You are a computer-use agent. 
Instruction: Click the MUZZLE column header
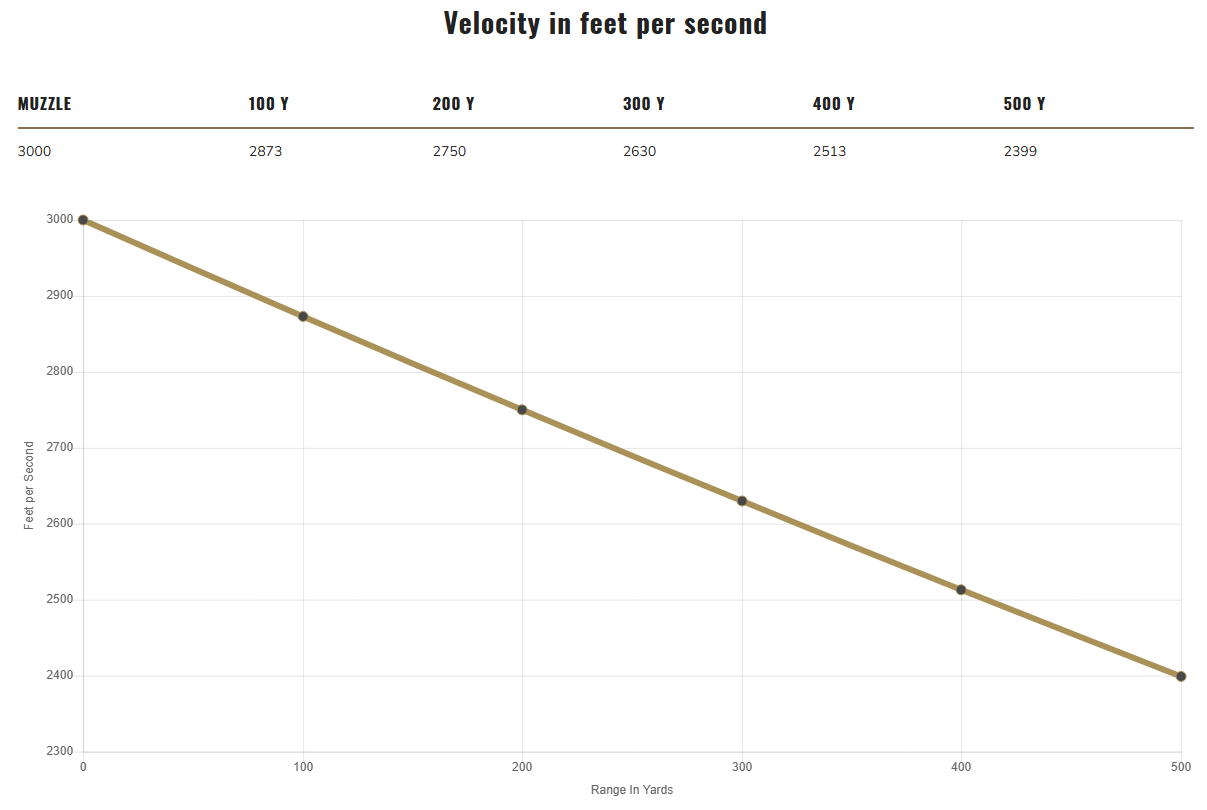click(x=45, y=104)
